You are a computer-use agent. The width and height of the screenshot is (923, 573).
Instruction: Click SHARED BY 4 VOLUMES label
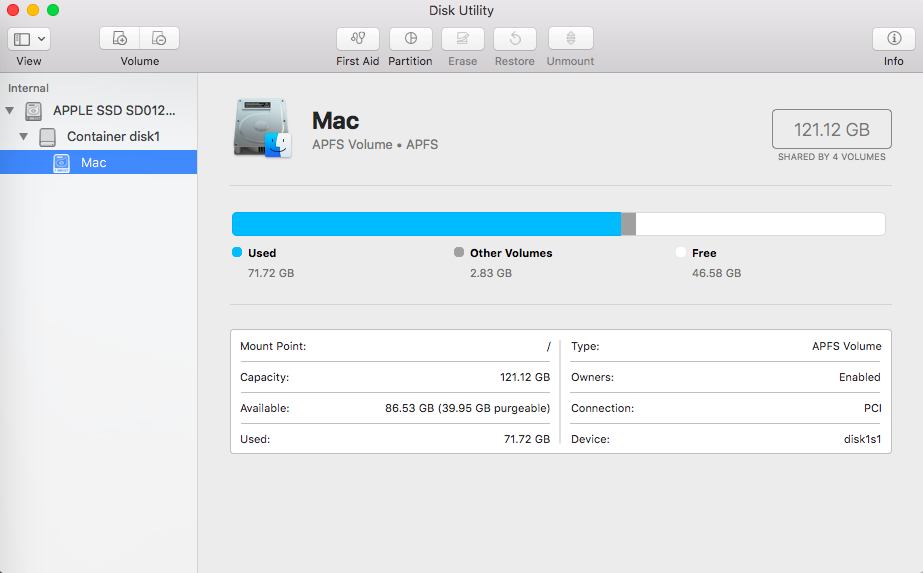(x=831, y=157)
